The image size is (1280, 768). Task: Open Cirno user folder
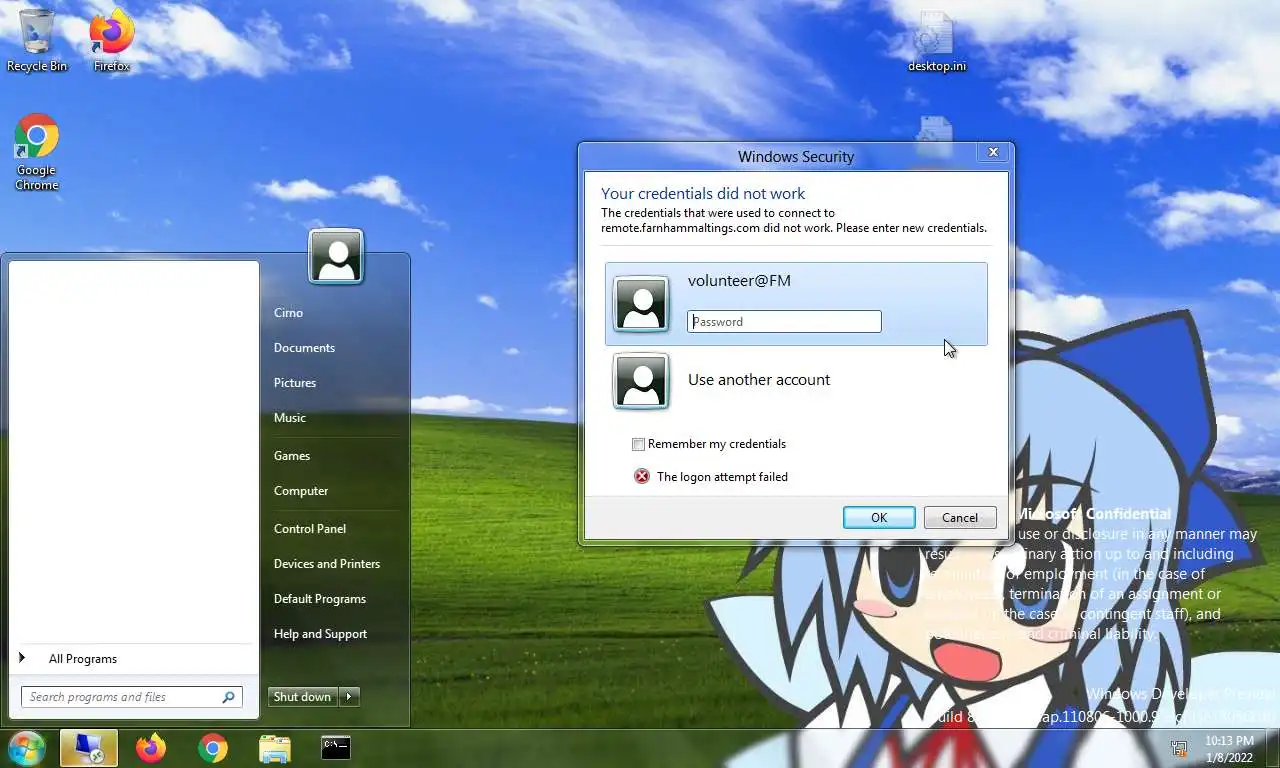point(288,313)
